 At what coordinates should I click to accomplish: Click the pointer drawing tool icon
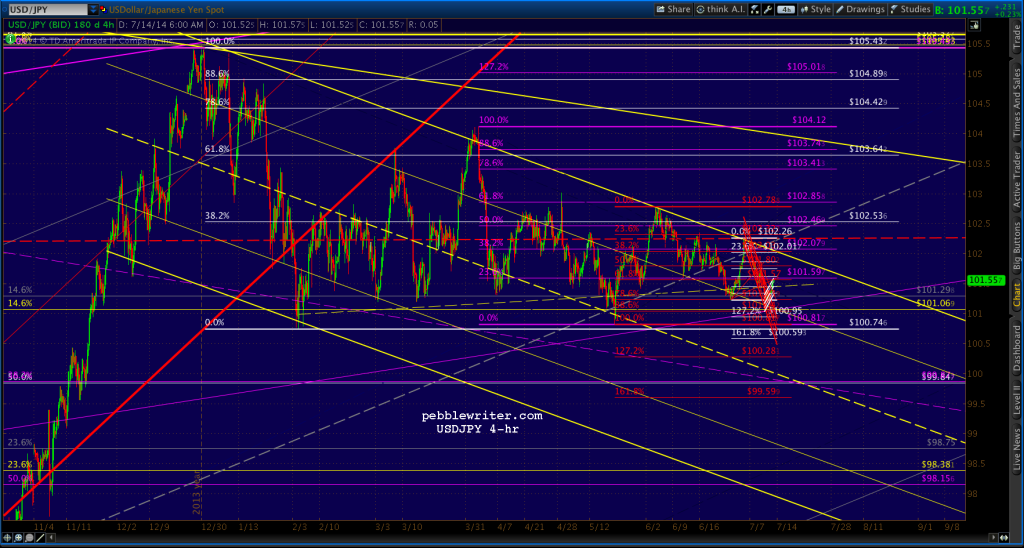coord(975,25)
